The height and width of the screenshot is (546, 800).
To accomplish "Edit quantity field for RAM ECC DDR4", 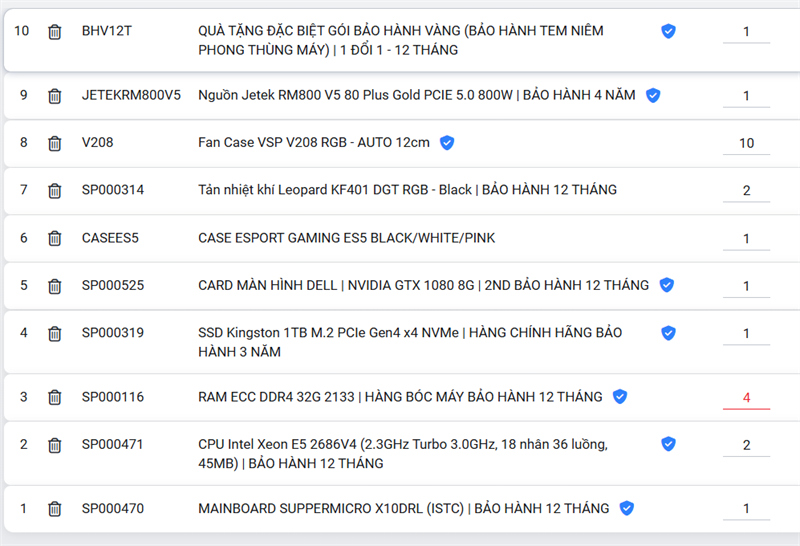I will click(x=746, y=397).
